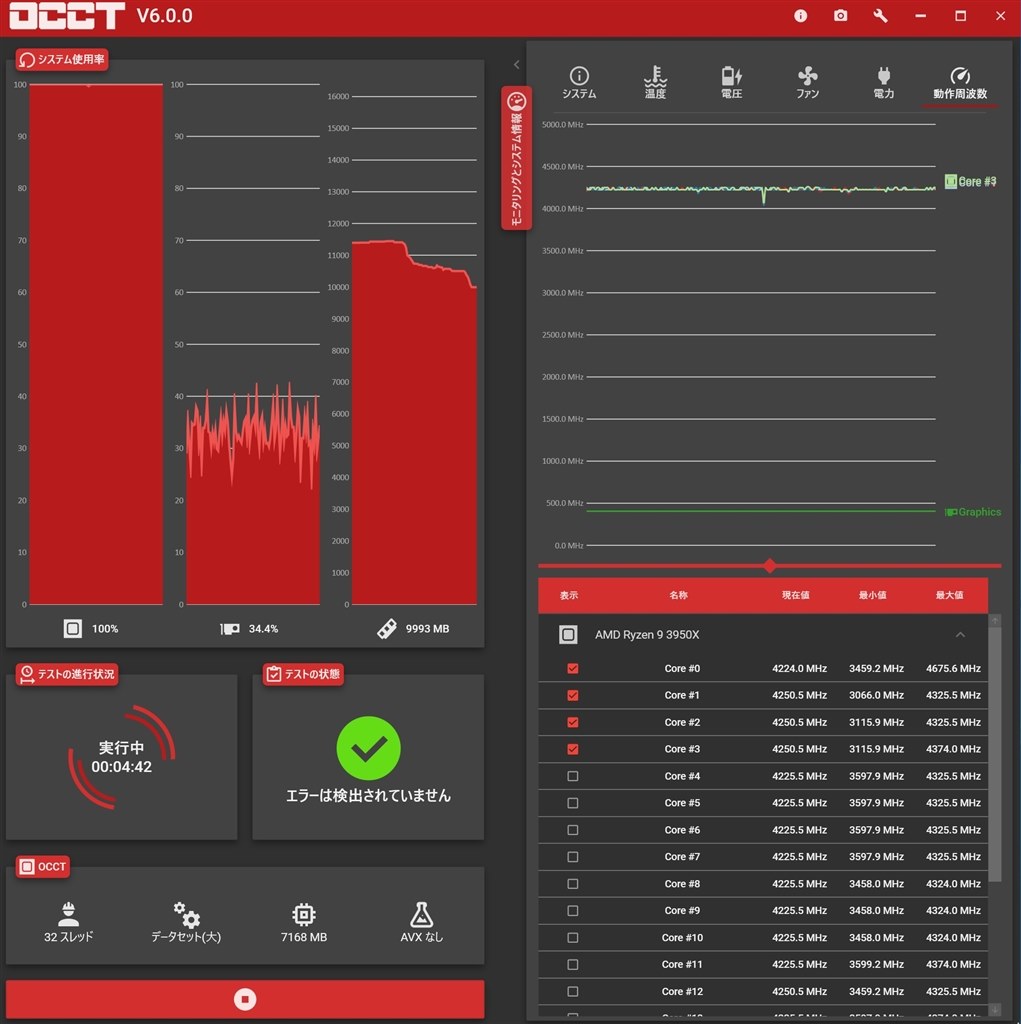The image size is (1021, 1024).
Task: Uncheck the Core #2 display checkbox
Action: [573, 722]
